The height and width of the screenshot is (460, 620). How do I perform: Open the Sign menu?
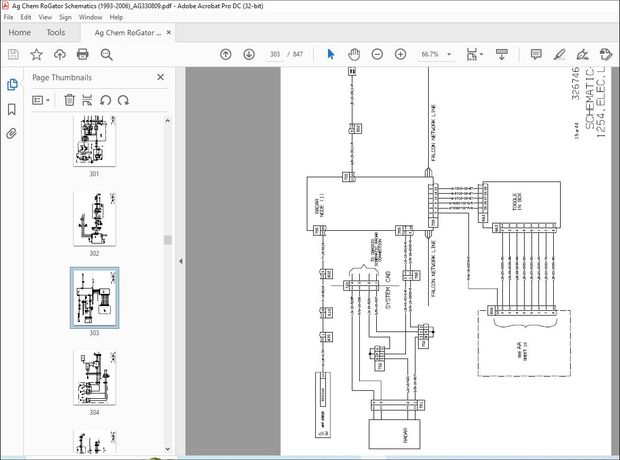tap(65, 17)
